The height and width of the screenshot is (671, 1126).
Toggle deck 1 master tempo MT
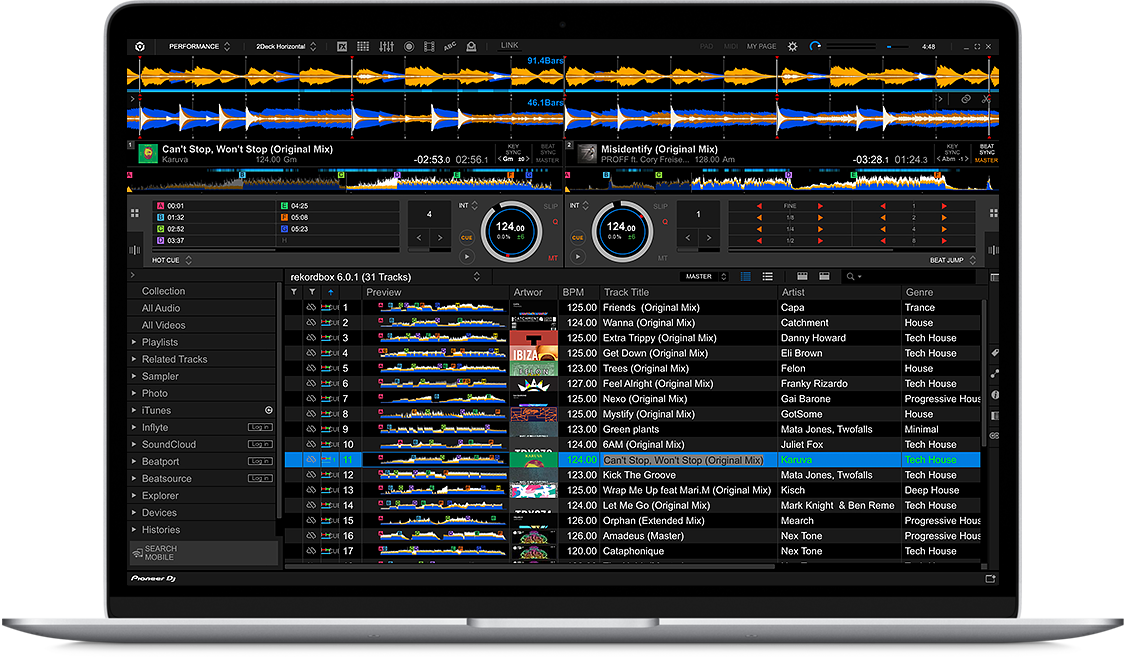click(x=553, y=258)
